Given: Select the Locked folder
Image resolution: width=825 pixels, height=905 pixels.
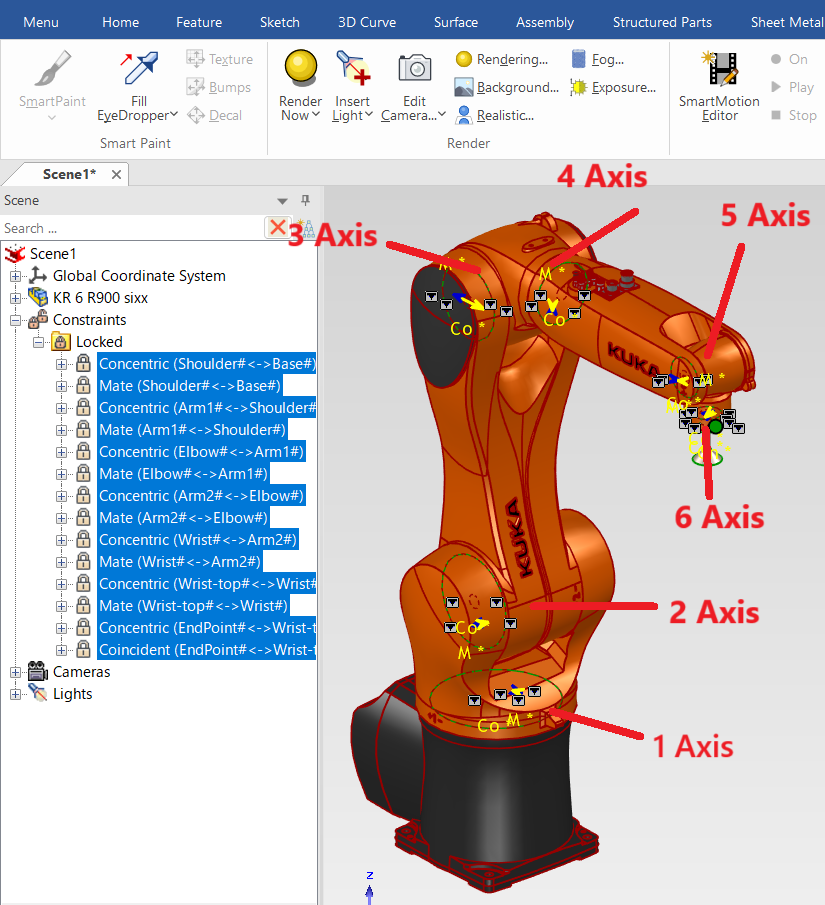Looking at the screenshot, I should (99, 342).
